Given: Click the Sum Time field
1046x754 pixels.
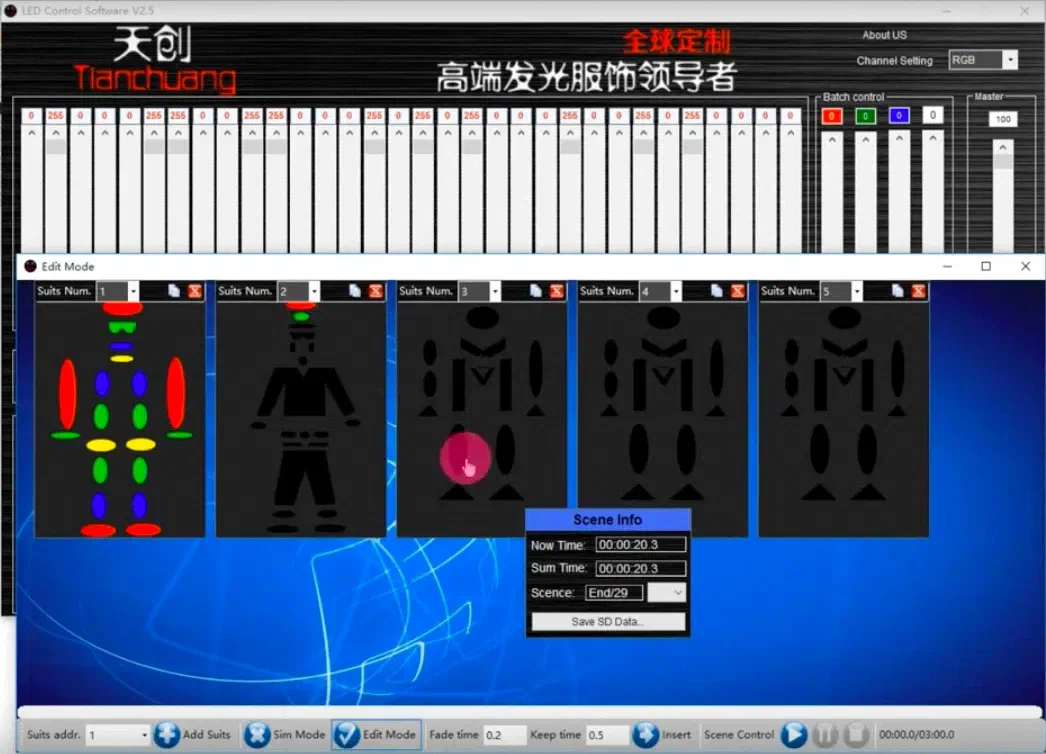Looking at the screenshot, I should tap(640, 569).
